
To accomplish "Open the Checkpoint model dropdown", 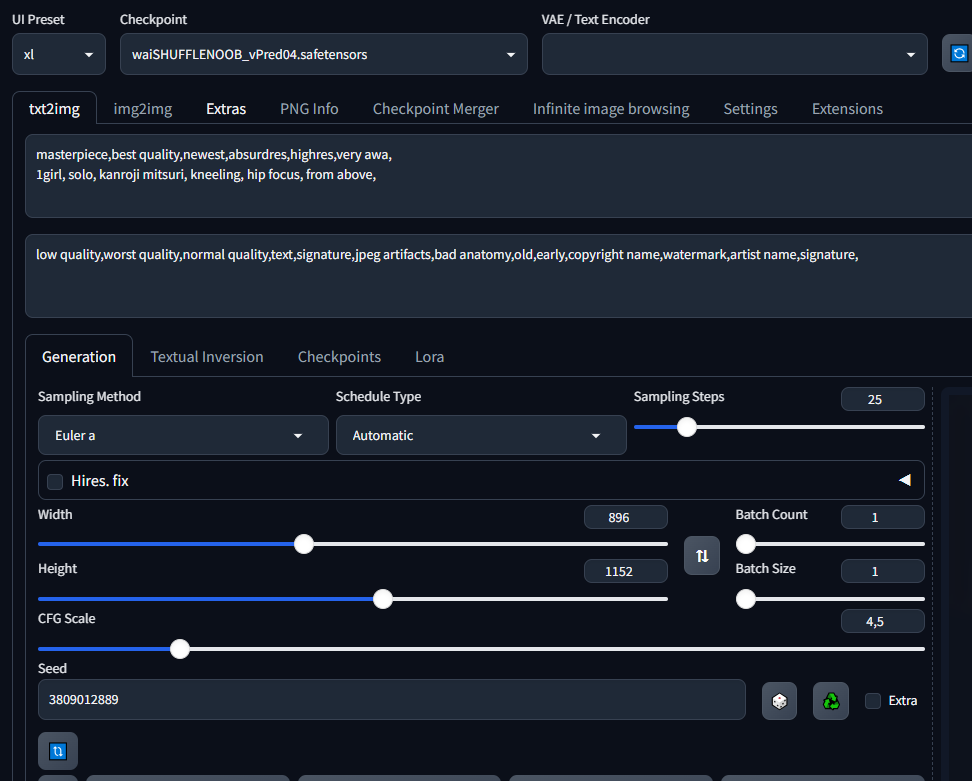I will [x=323, y=54].
